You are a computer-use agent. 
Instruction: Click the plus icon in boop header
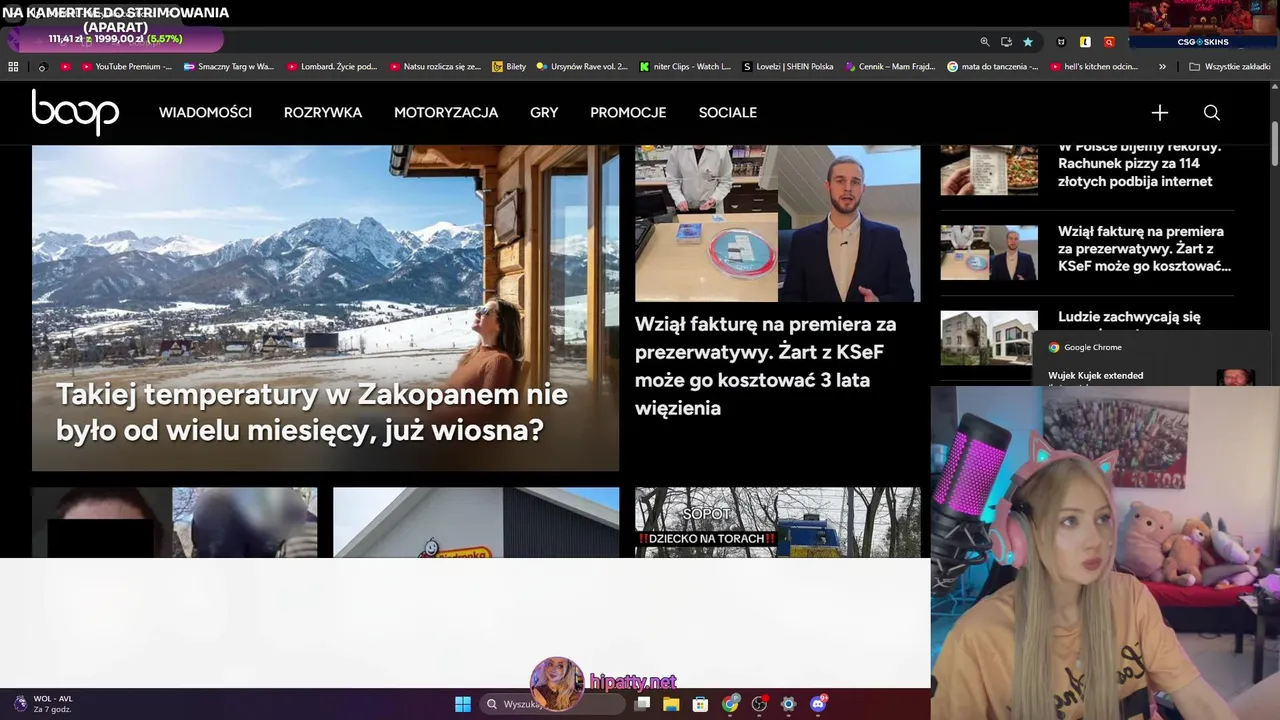point(1159,113)
